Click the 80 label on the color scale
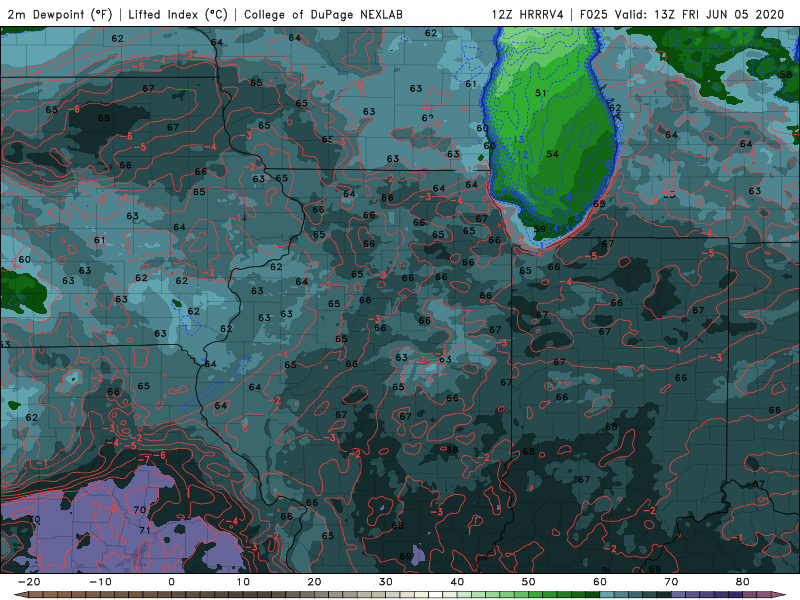The image size is (800, 600). (x=743, y=582)
